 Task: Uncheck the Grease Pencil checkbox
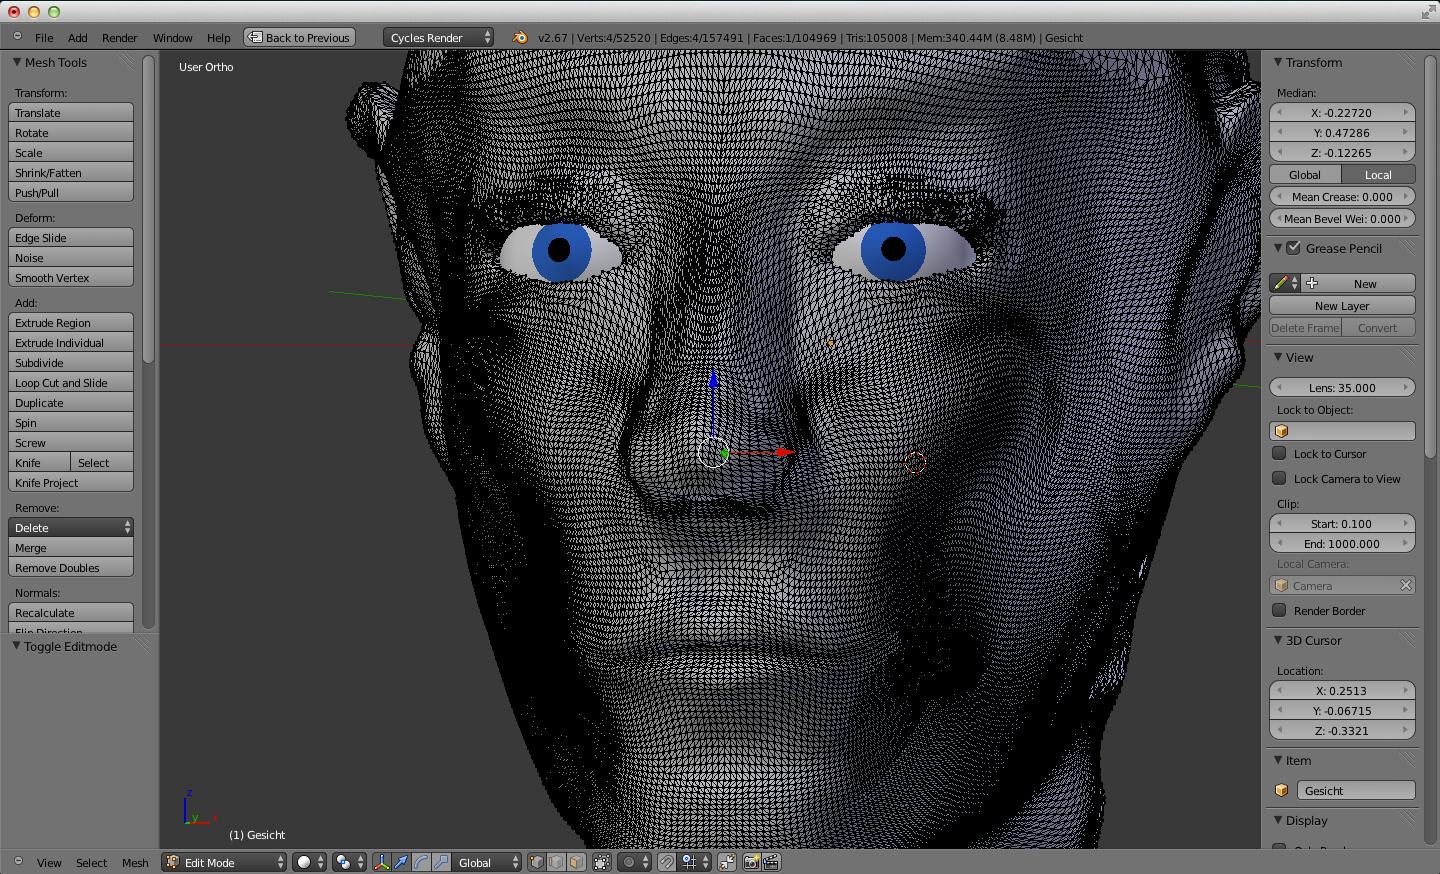coord(1293,248)
